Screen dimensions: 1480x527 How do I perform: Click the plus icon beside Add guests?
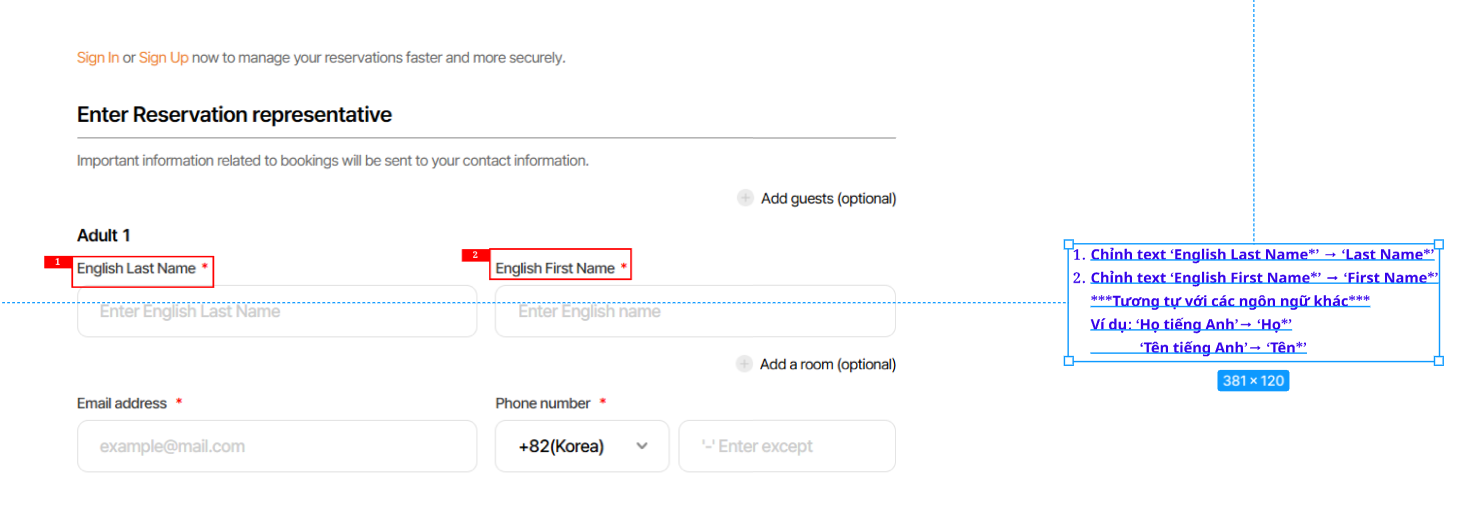pyautogui.click(x=745, y=198)
